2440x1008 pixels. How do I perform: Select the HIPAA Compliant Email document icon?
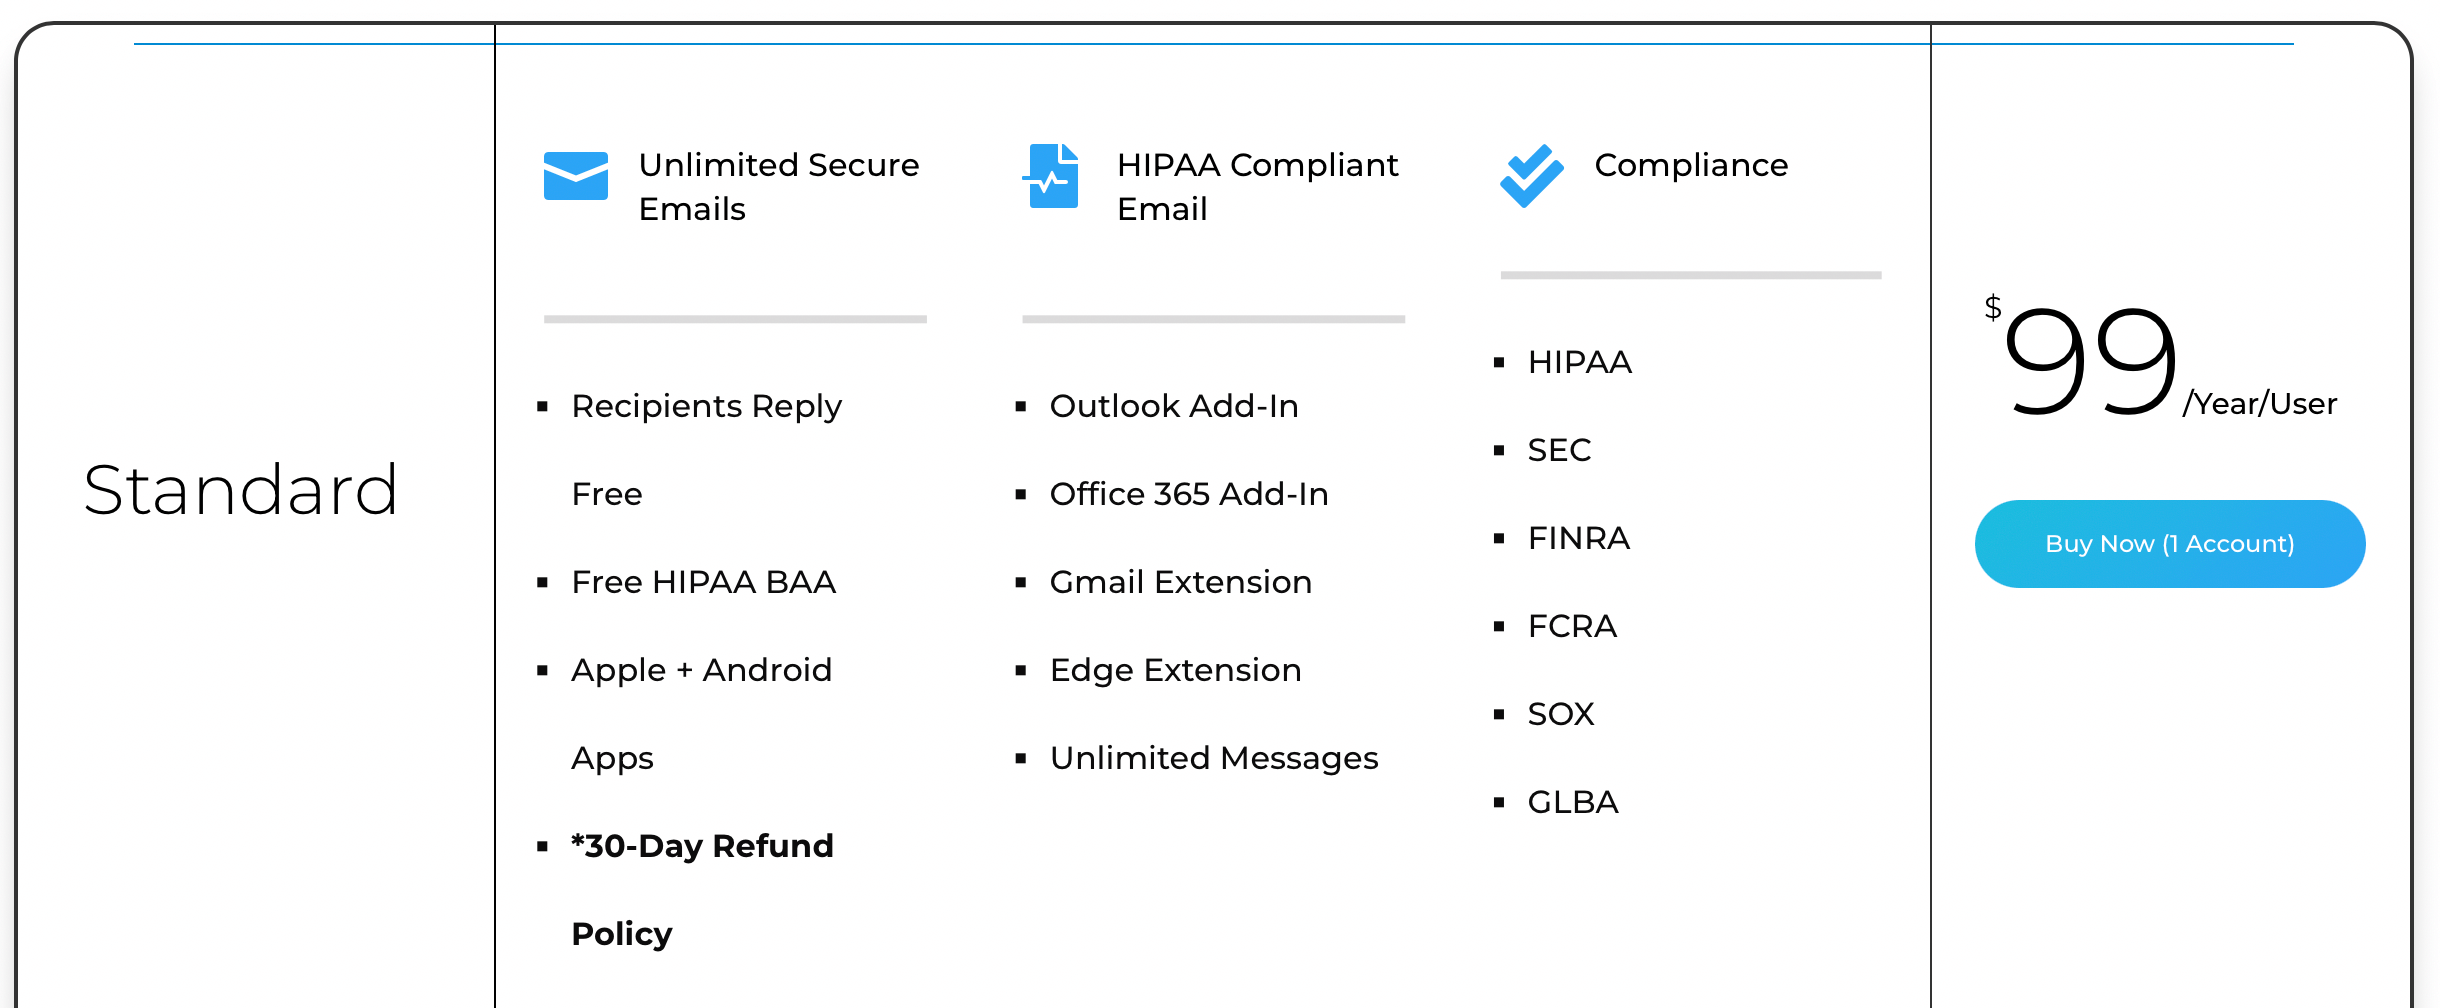[1053, 177]
